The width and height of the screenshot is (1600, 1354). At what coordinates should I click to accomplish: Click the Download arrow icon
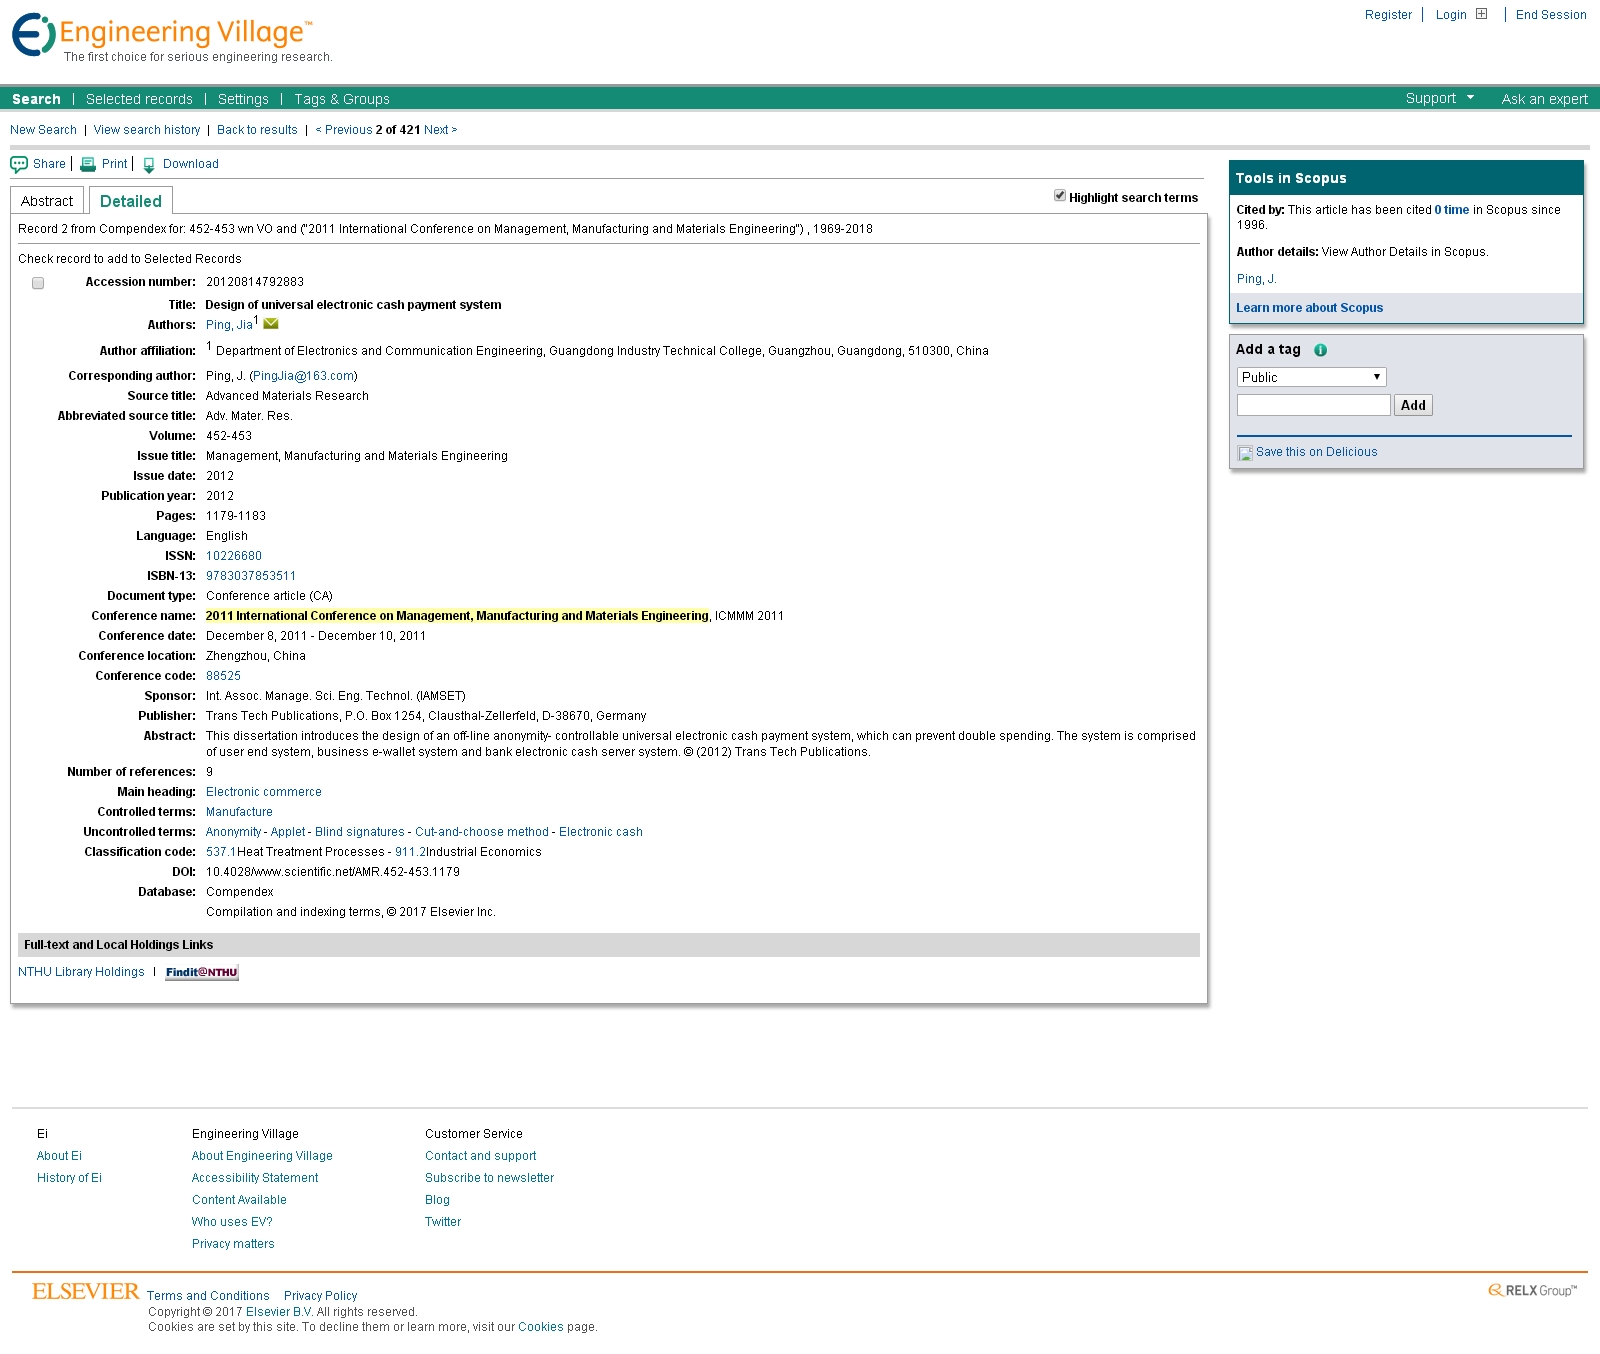149,165
